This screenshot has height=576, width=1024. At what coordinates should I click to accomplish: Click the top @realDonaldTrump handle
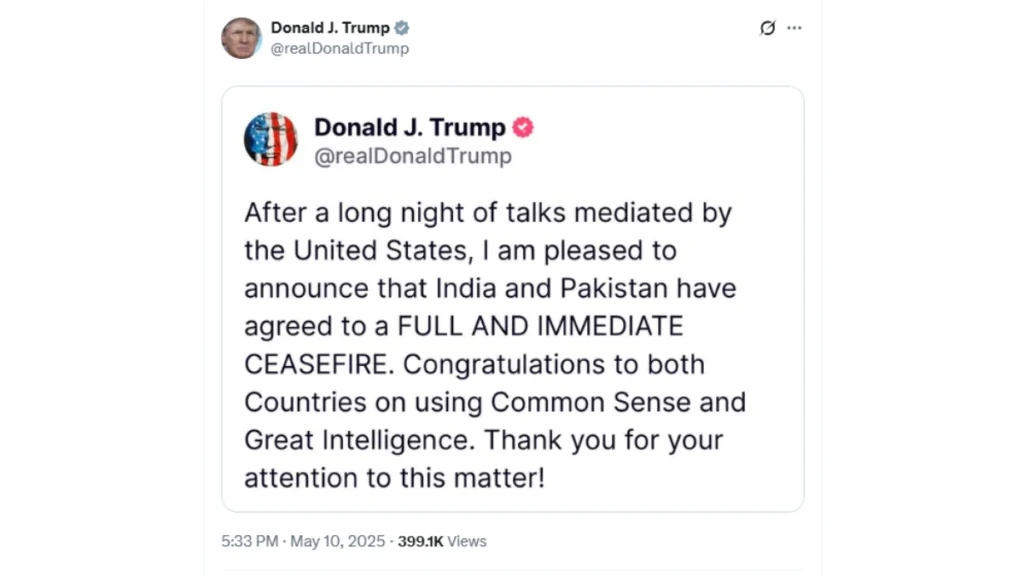point(340,48)
